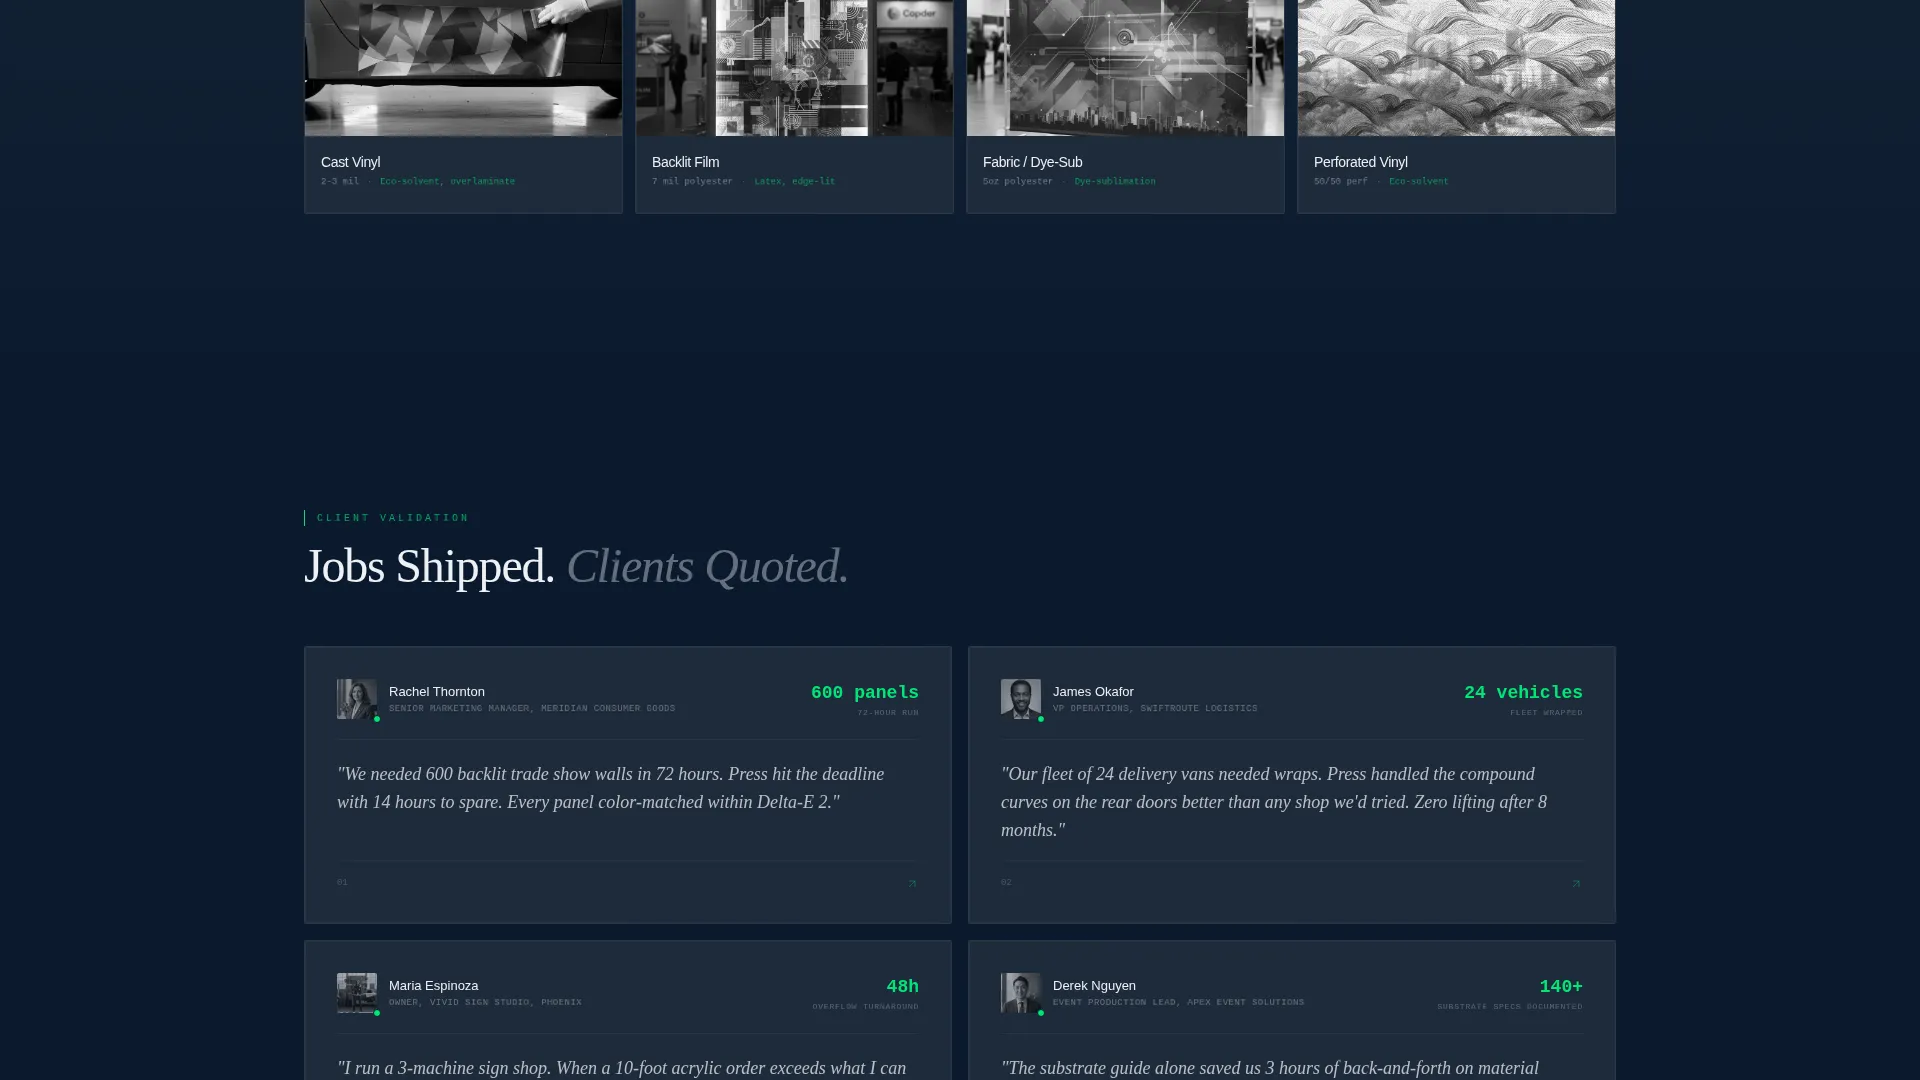Click Maria Espinoza's avatar photo
Image resolution: width=1920 pixels, height=1080 pixels.
357,993
